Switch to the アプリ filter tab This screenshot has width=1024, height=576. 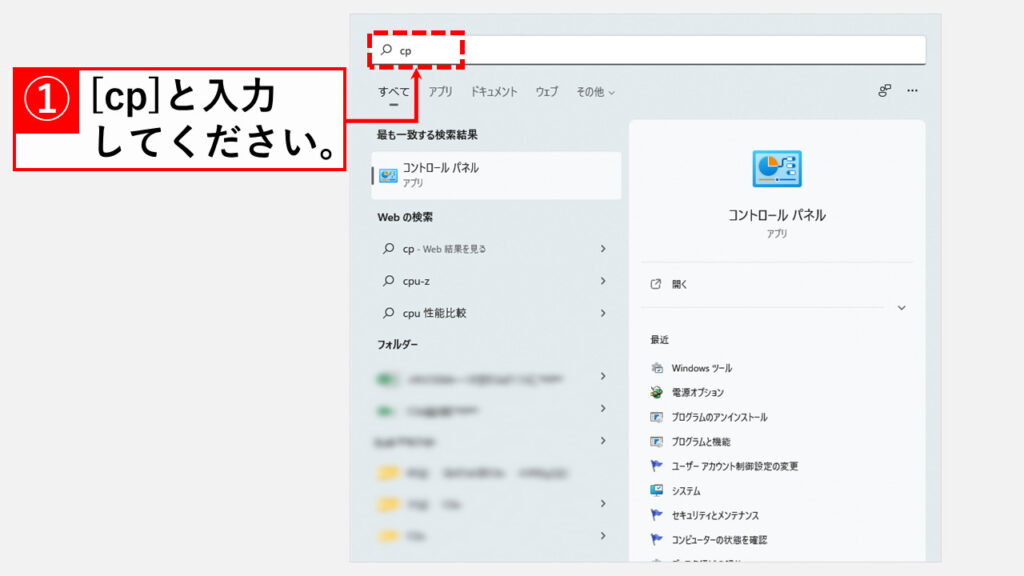pos(440,92)
